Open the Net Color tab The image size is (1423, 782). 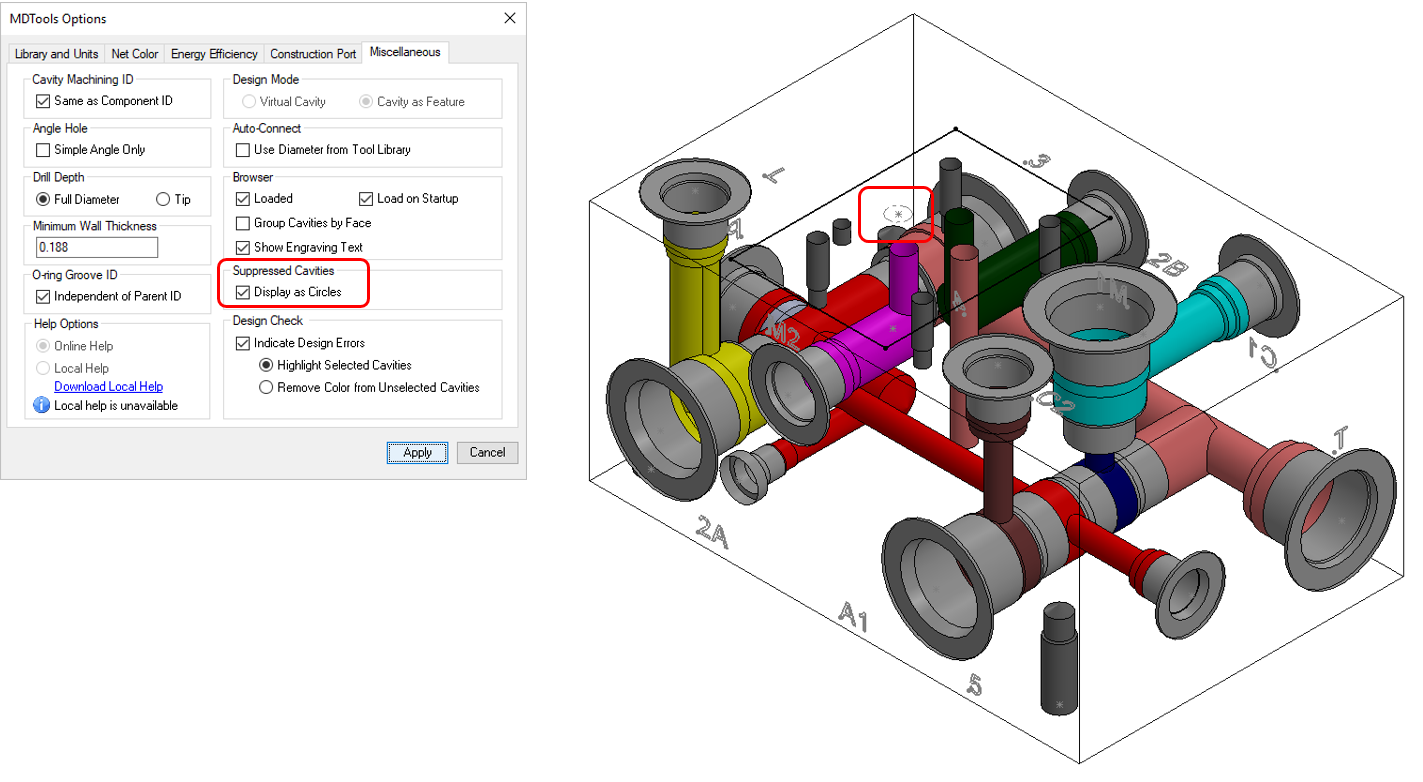pos(135,54)
